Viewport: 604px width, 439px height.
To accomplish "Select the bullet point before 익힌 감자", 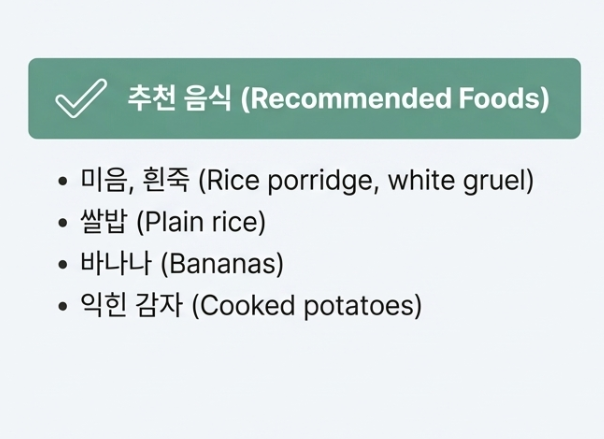I will pyautogui.click(x=62, y=306).
